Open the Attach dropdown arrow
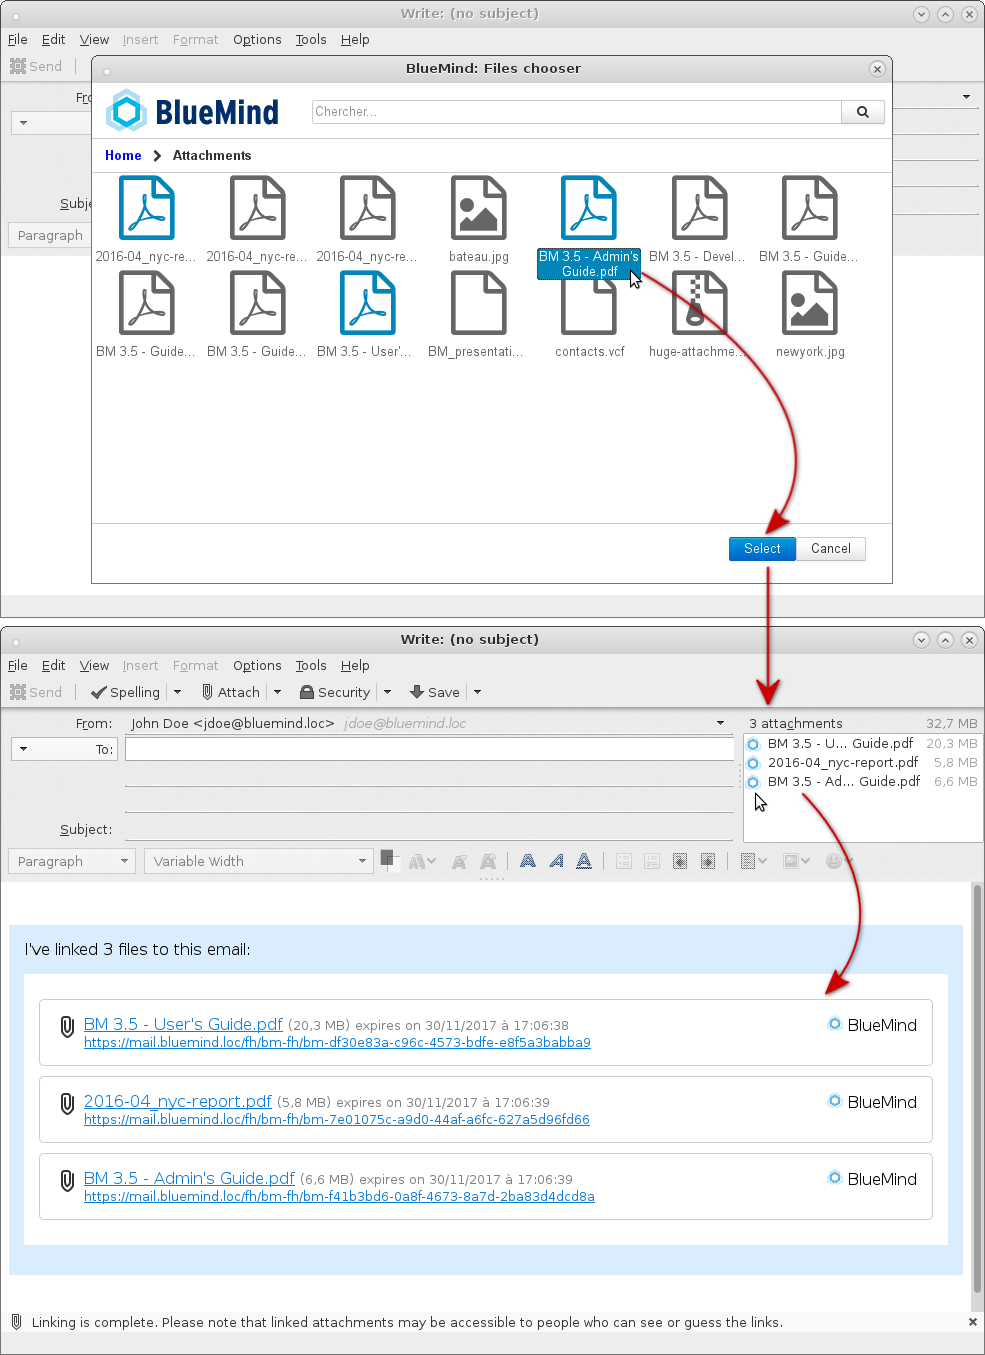The height and width of the screenshot is (1355, 985). [x=277, y=692]
